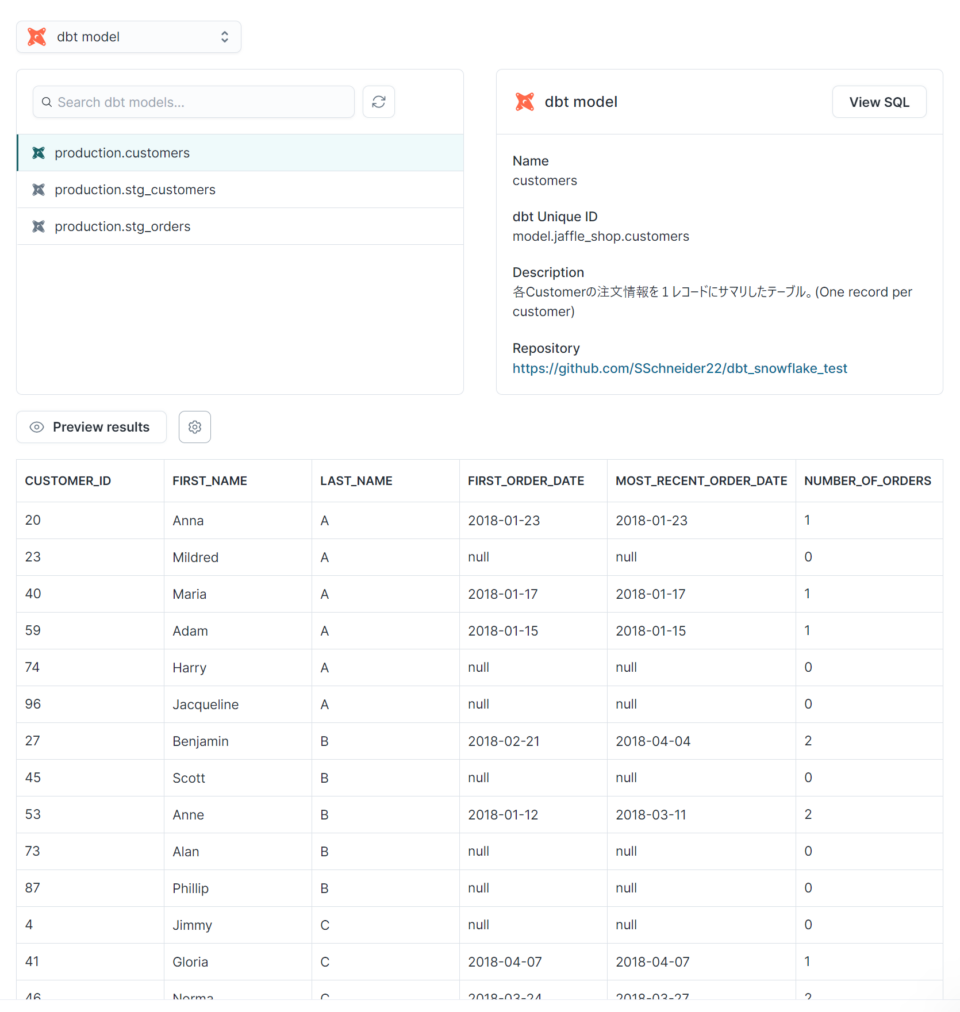Click the dbt icon in the model details header
The image size is (960, 1012).
click(524, 101)
